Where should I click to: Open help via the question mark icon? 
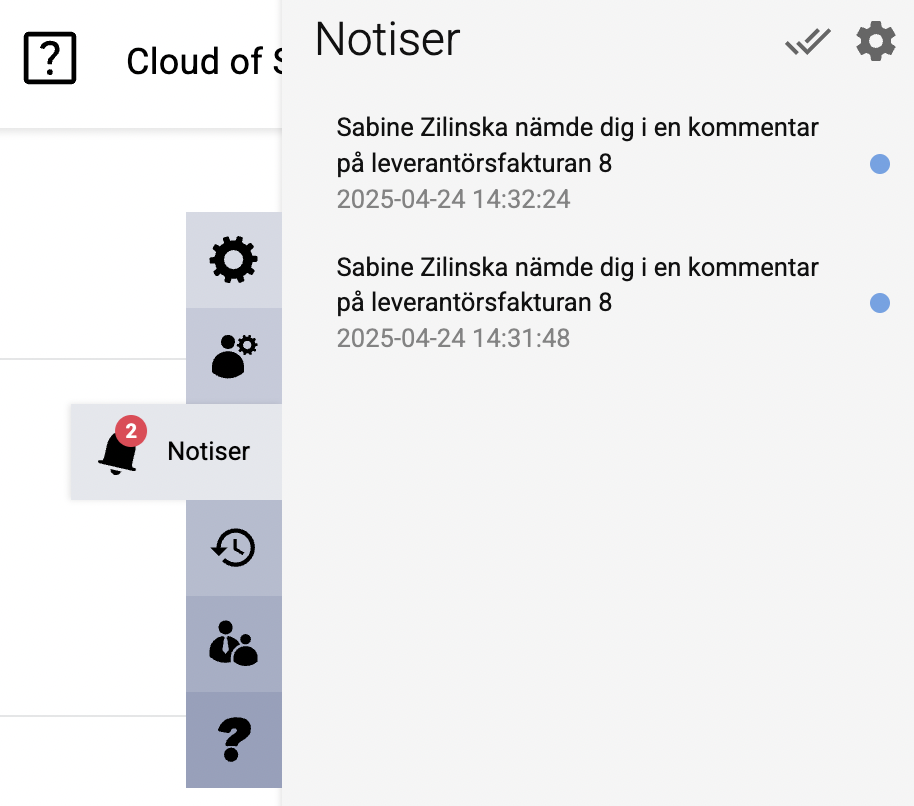(x=233, y=740)
